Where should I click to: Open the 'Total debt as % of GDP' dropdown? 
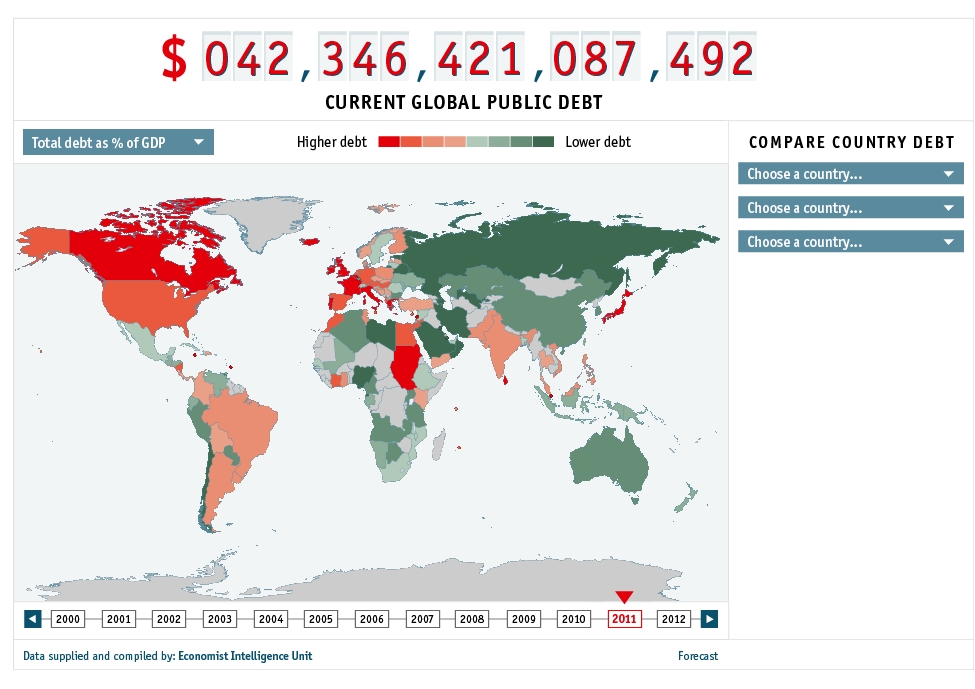pyautogui.click(x=118, y=143)
